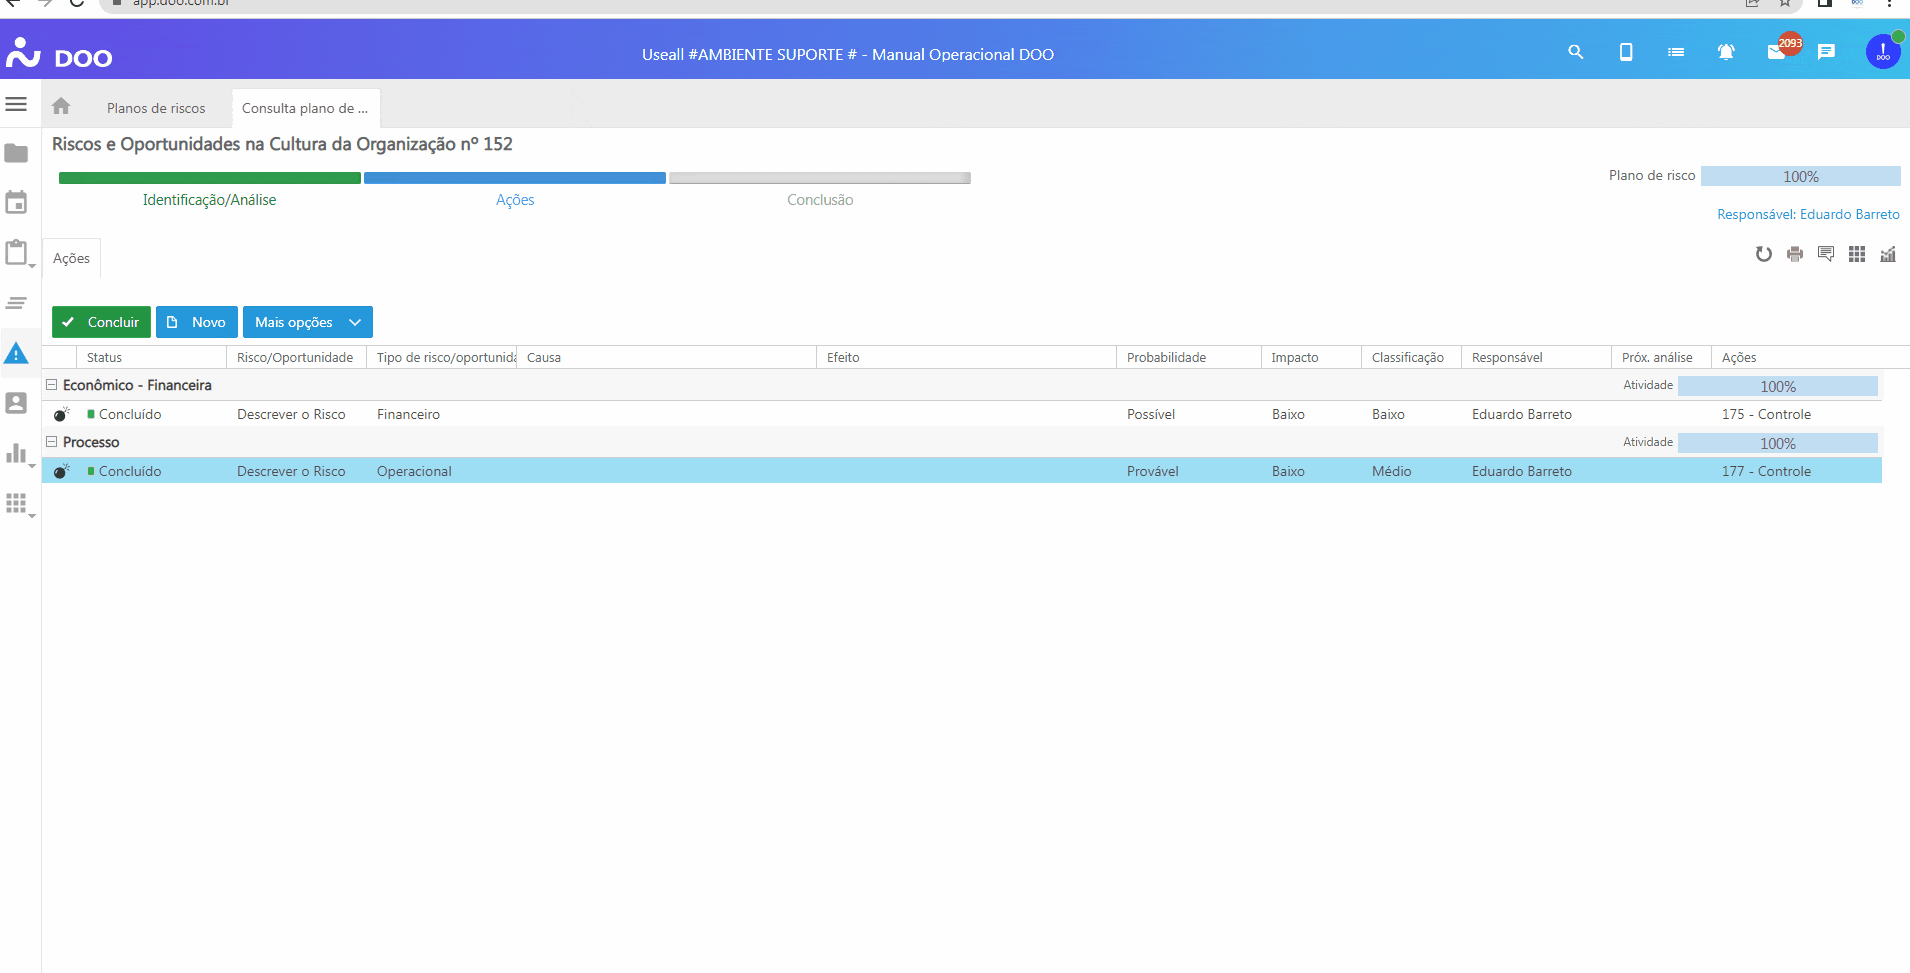
Task: Open the chart icon in grid toolbar
Action: (x=1888, y=254)
